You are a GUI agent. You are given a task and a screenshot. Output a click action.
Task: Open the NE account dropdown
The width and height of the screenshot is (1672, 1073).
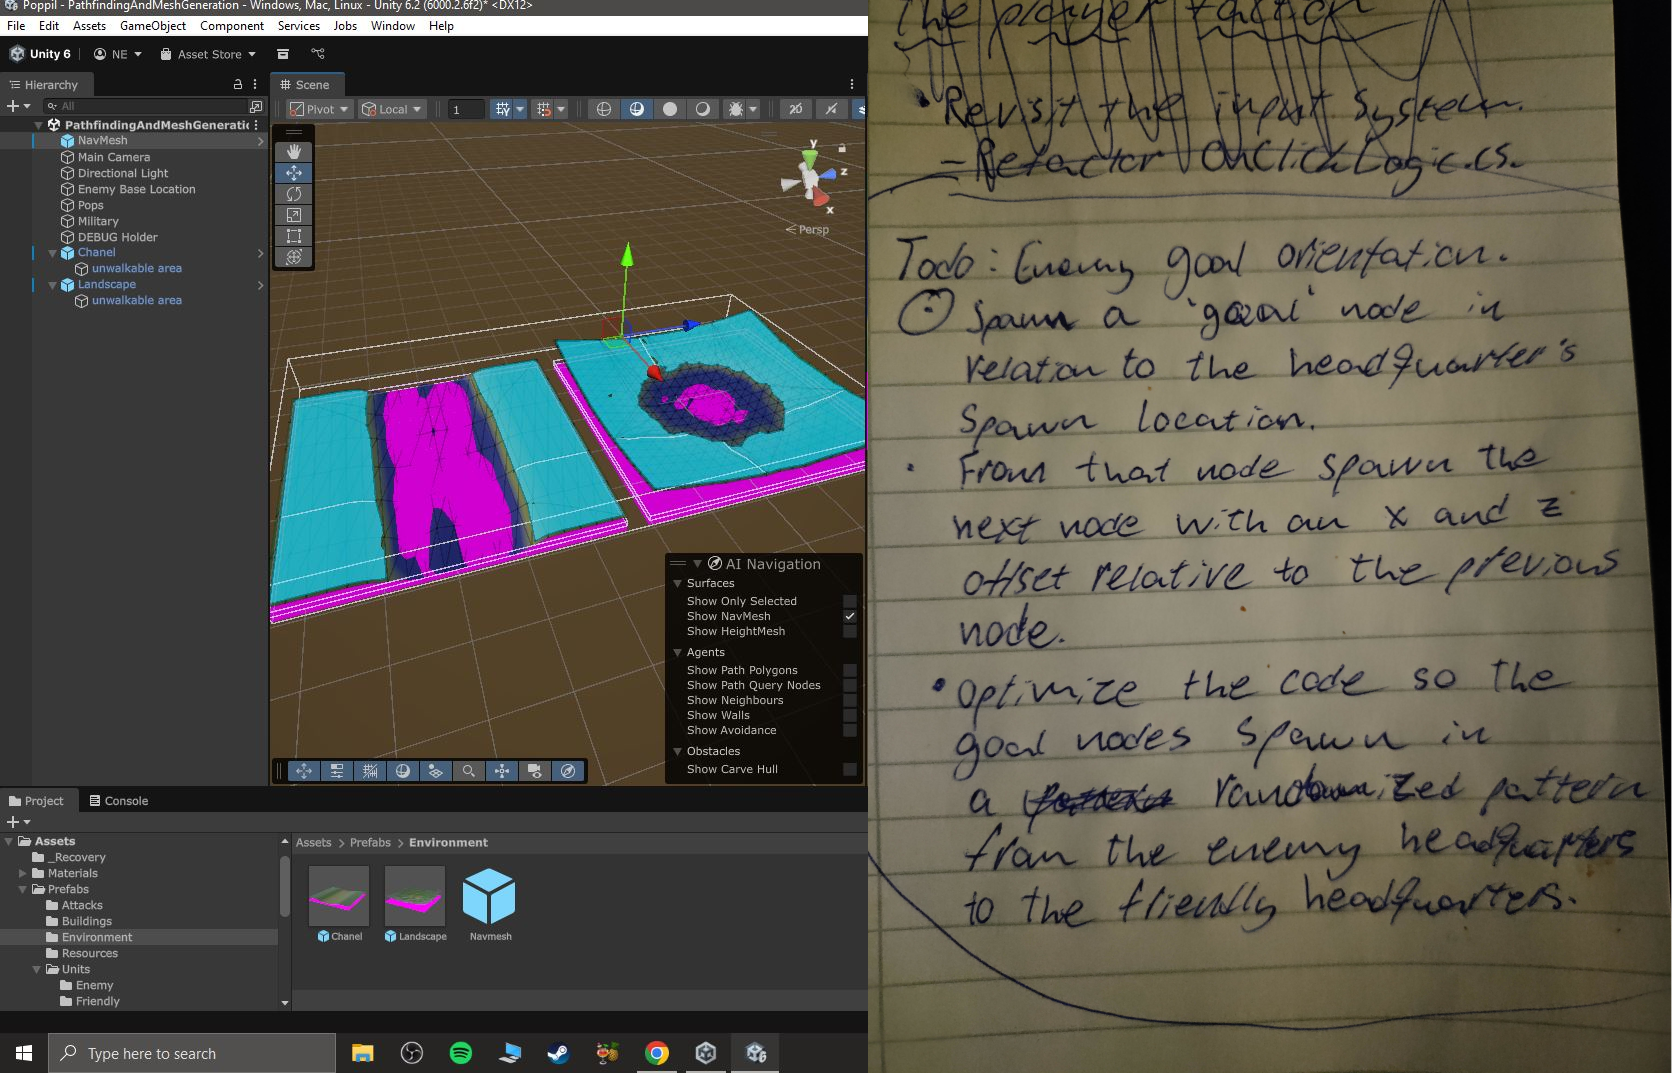118,54
